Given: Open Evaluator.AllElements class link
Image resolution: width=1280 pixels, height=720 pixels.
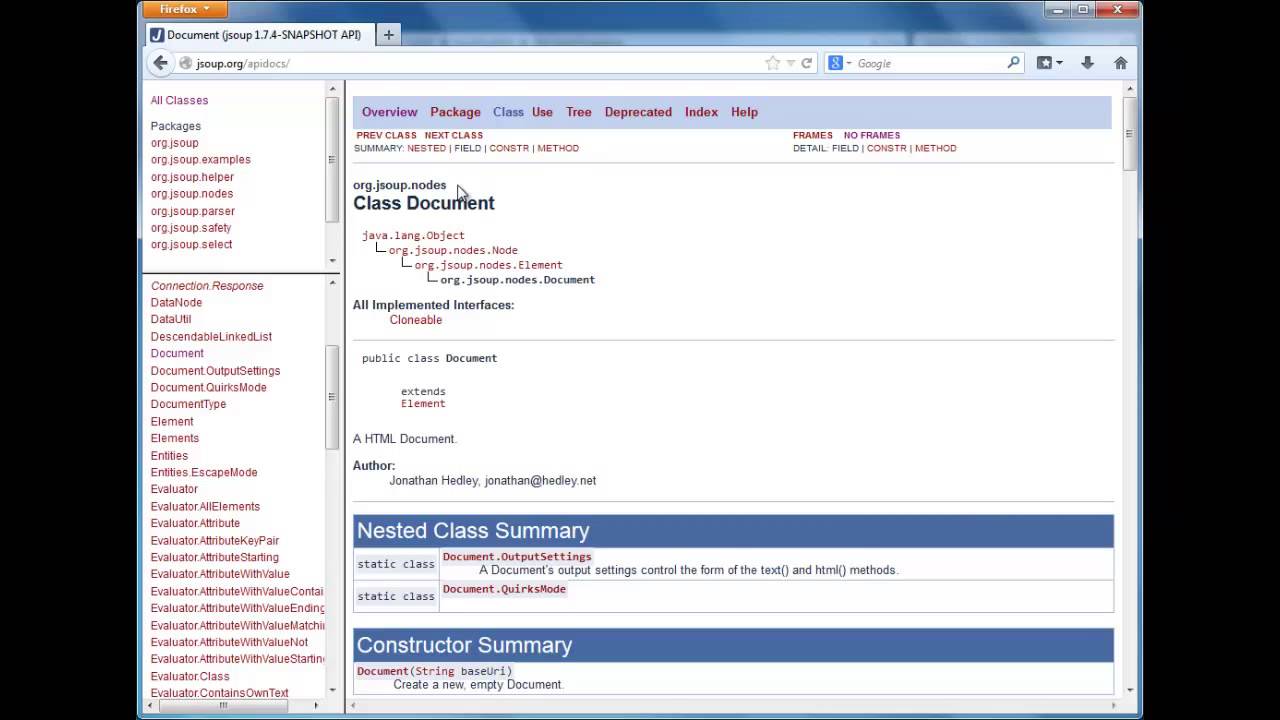Looking at the screenshot, I should 205,506.
